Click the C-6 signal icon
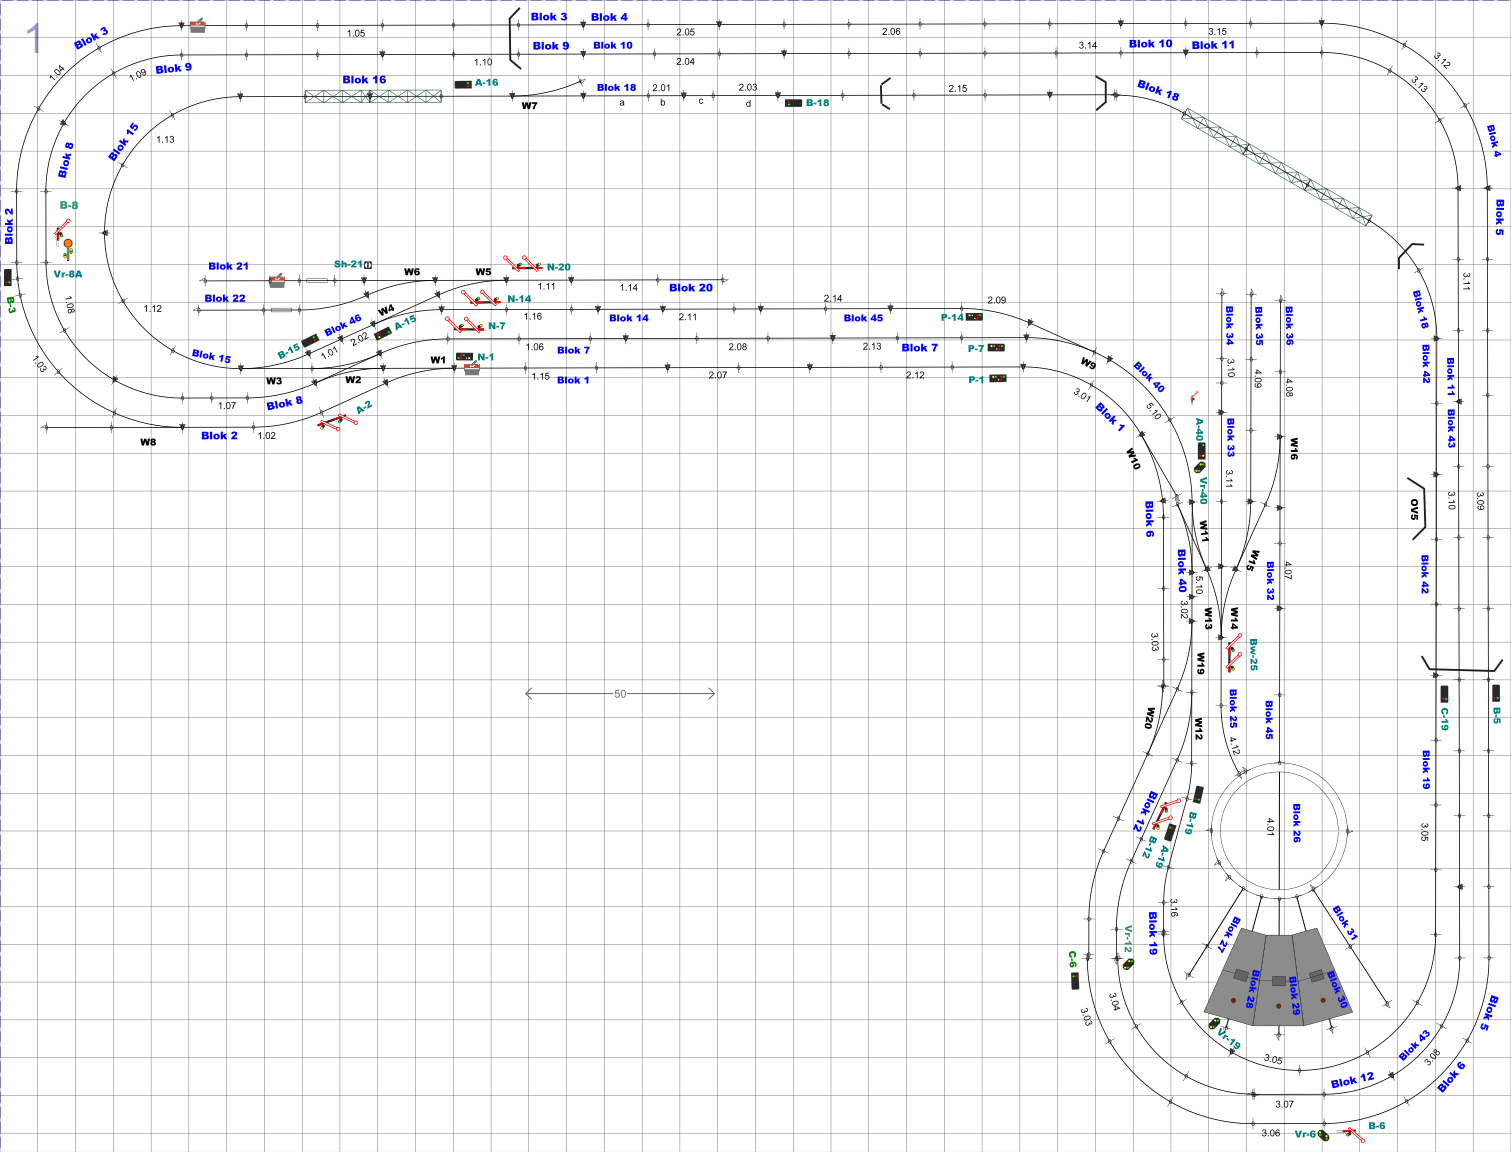Screen dimensions: 1511x1152 click(1075, 980)
